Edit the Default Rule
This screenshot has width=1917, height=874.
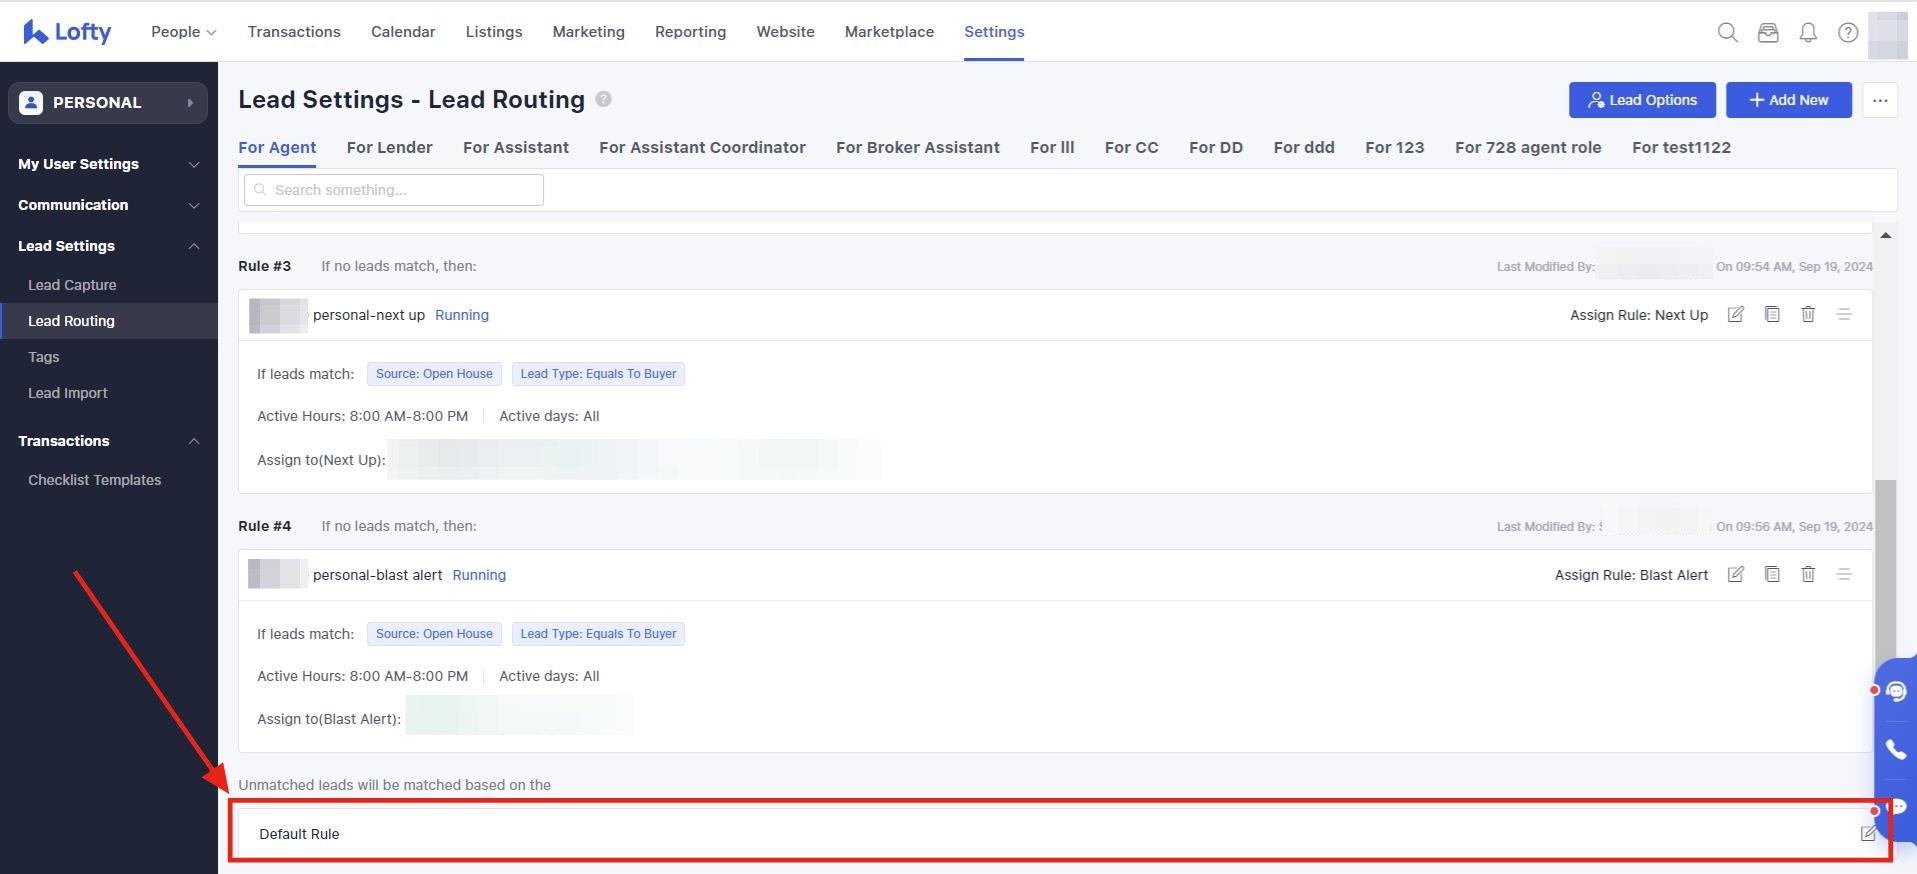coord(1867,833)
